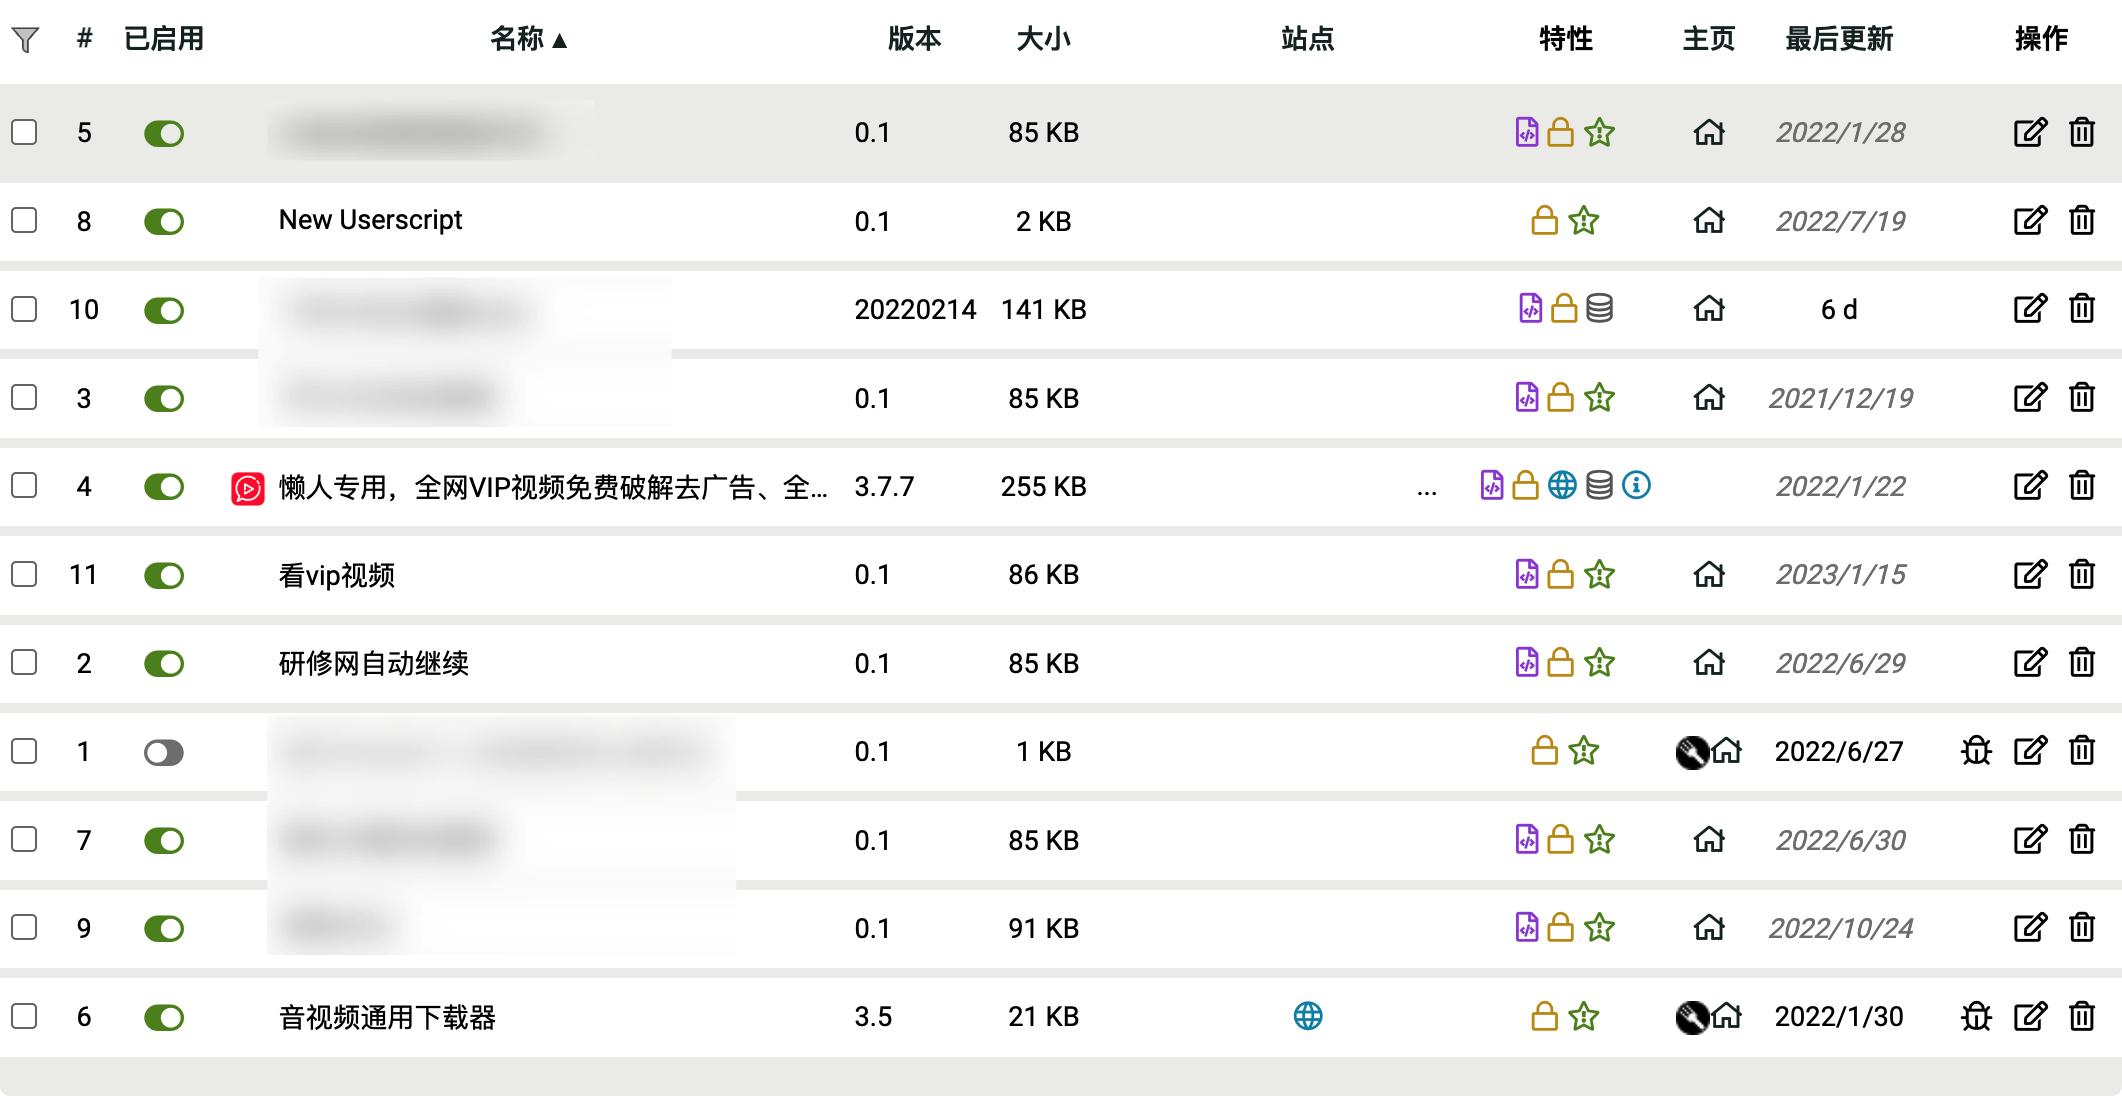The width and height of the screenshot is (2122, 1096).
Task: Sort scripts by 大小 column
Action: click(x=1042, y=40)
